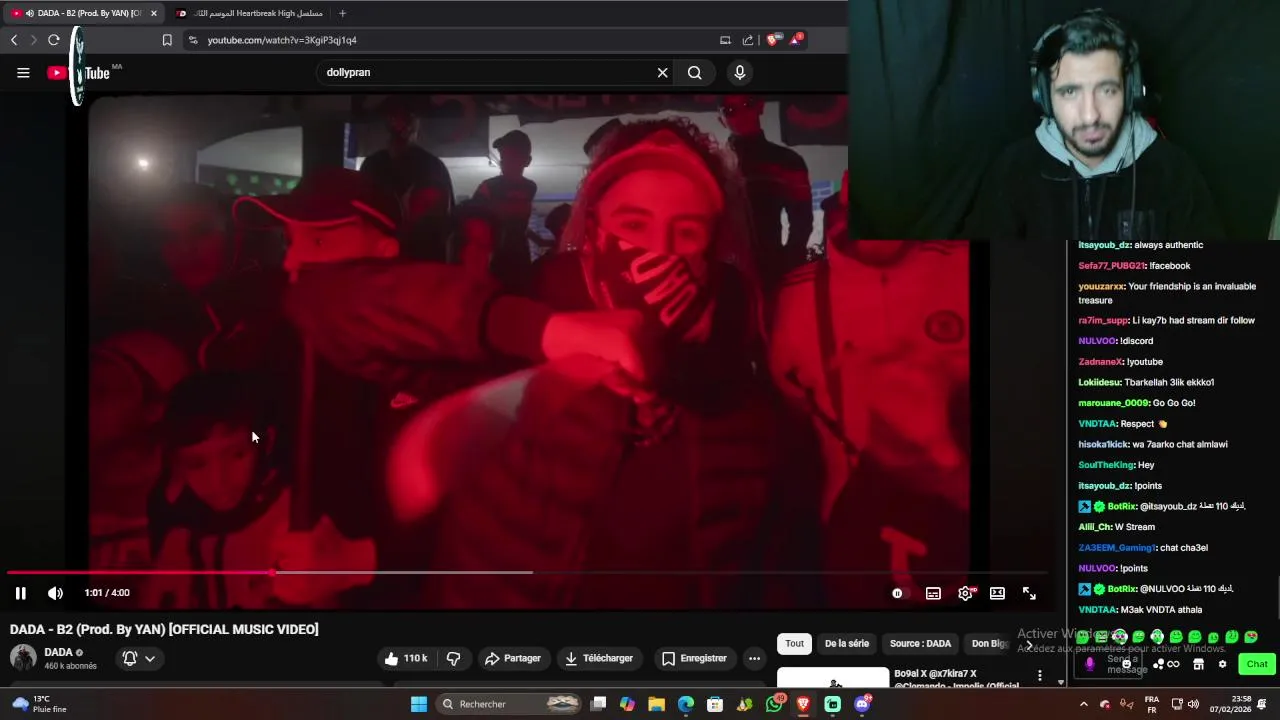Start voice search with the microphone icon
The width and height of the screenshot is (1280, 720).
pyautogui.click(x=740, y=72)
